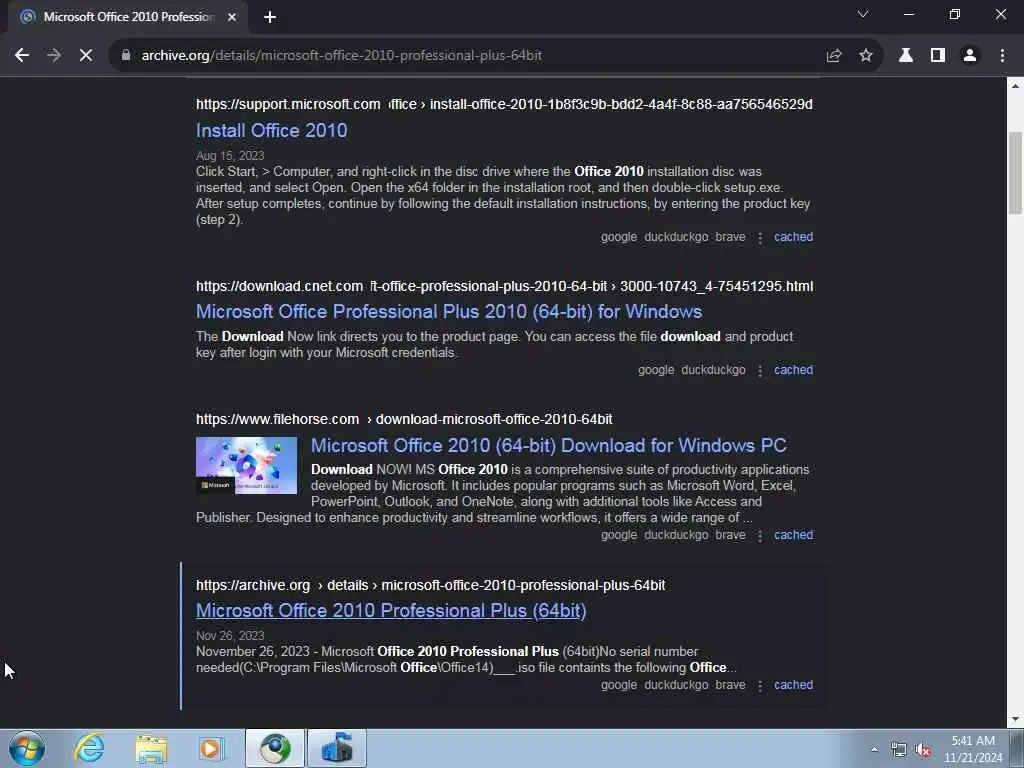Search google from archive.org result
This screenshot has width=1024, height=768.
[x=619, y=685]
